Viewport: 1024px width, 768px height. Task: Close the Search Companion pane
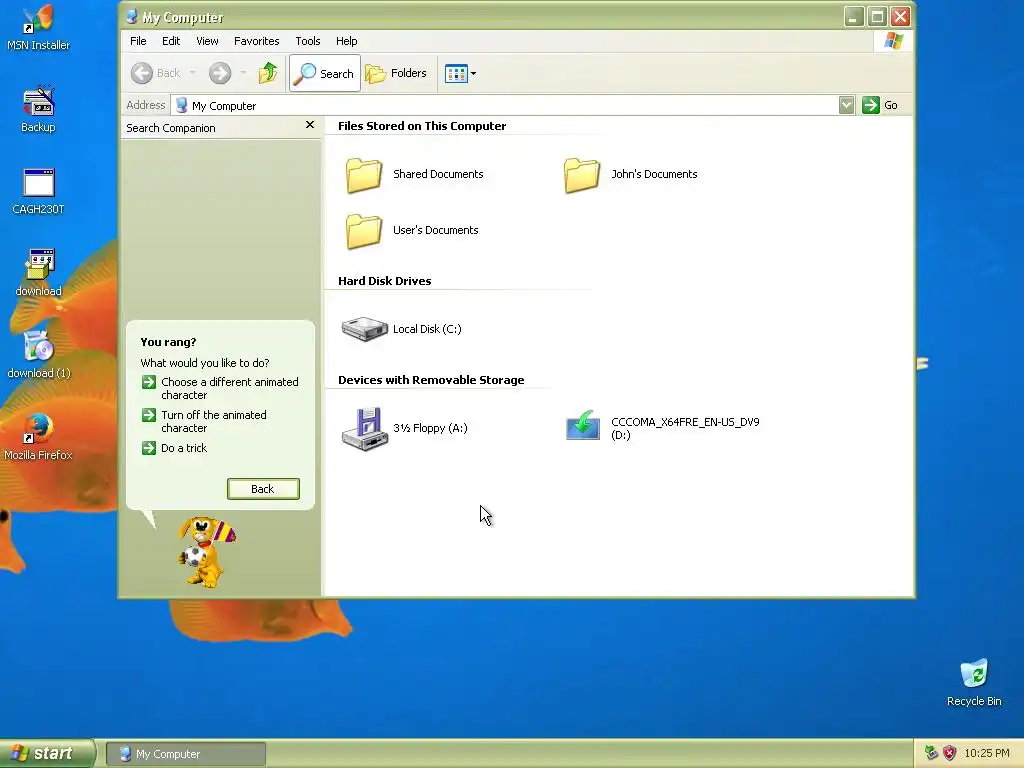tap(310, 125)
